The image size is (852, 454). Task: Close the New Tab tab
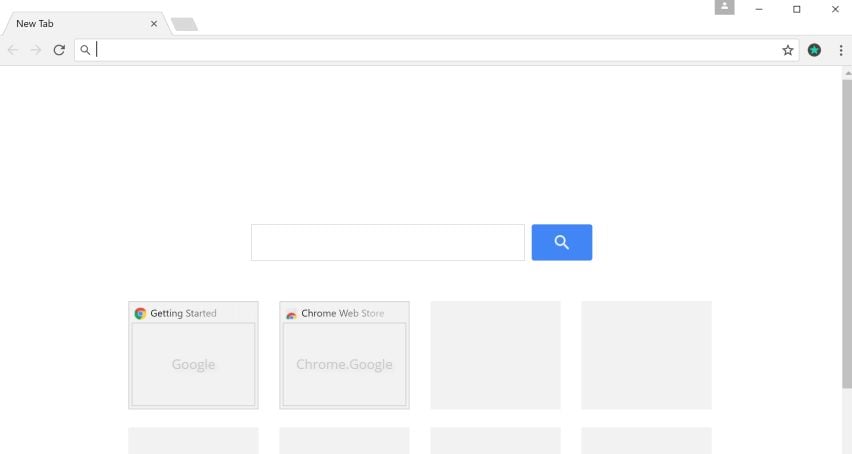point(154,24)
